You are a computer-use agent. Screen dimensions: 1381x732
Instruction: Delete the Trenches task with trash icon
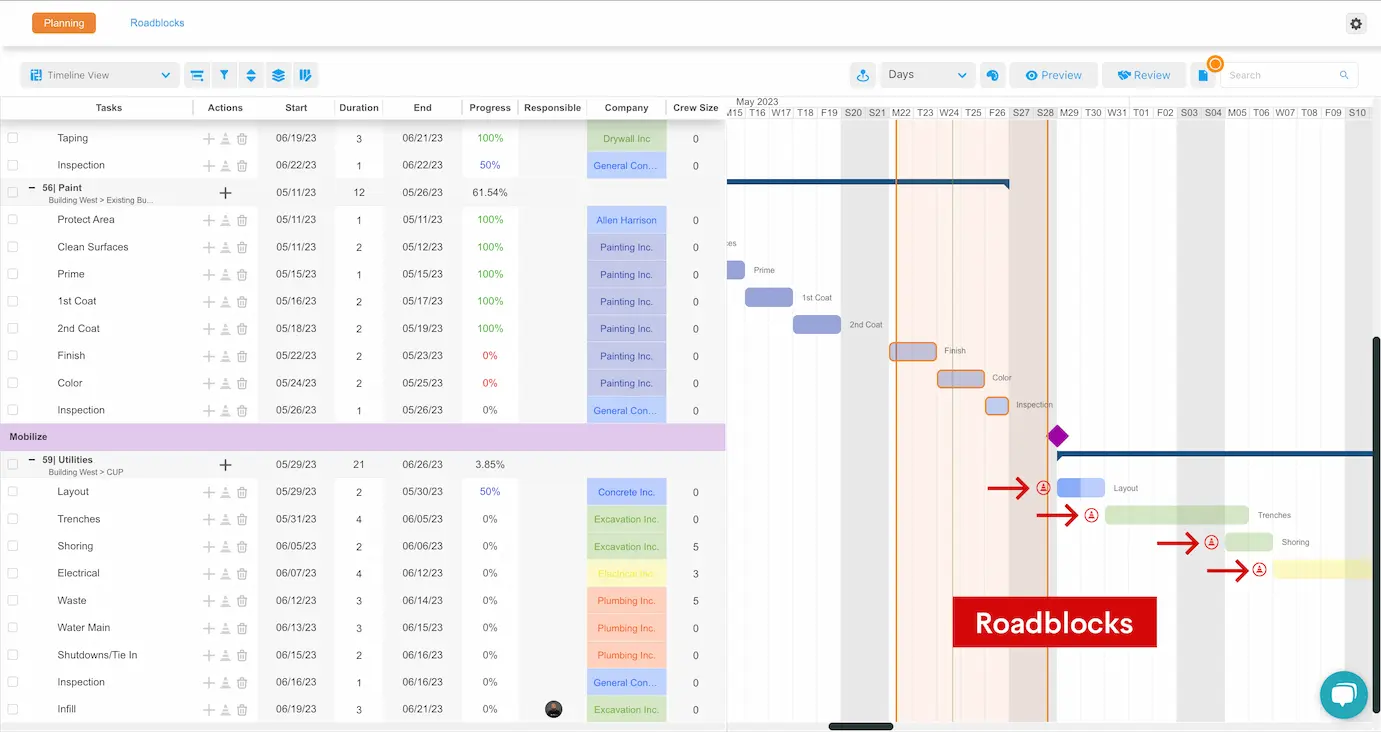click(x=242, y=519)
